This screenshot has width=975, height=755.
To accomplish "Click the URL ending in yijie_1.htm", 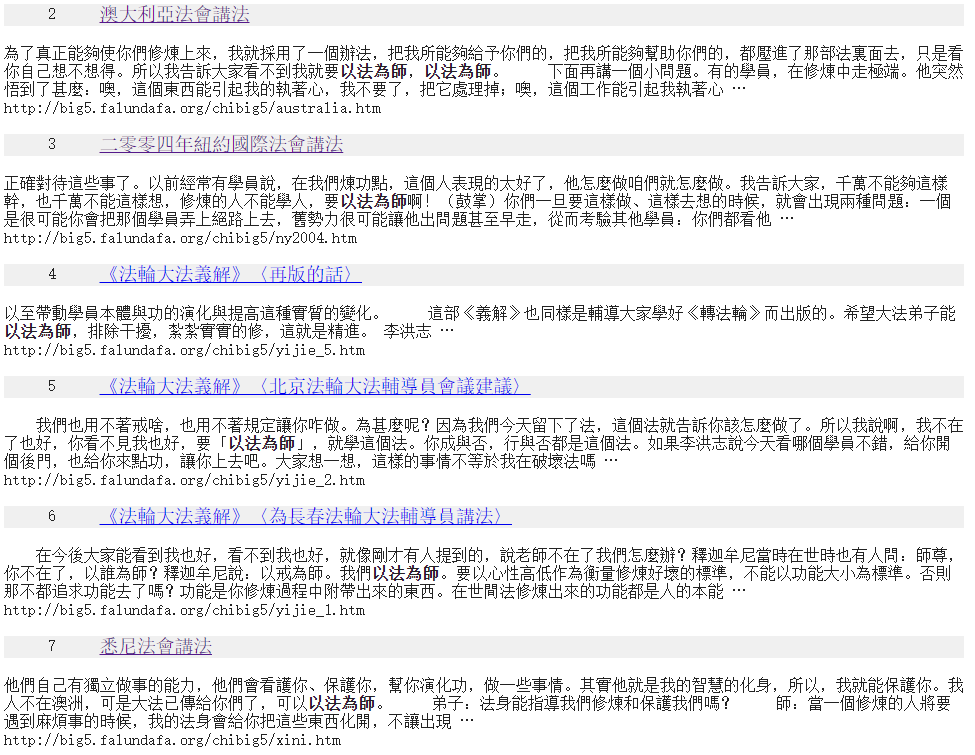I will click(184, 610).
